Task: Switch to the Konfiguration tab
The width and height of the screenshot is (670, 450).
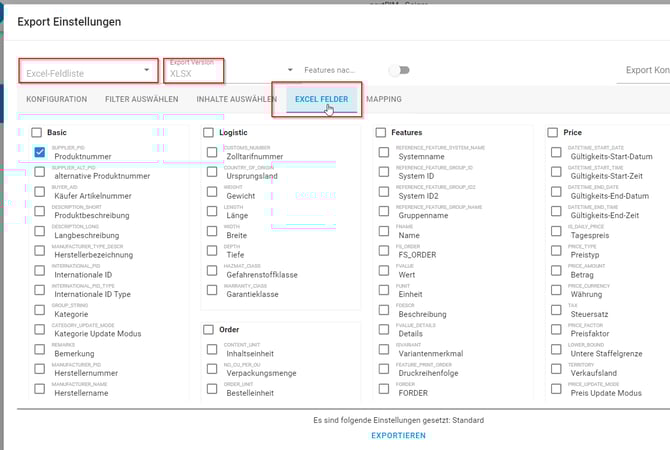Action: click(56, 100)
